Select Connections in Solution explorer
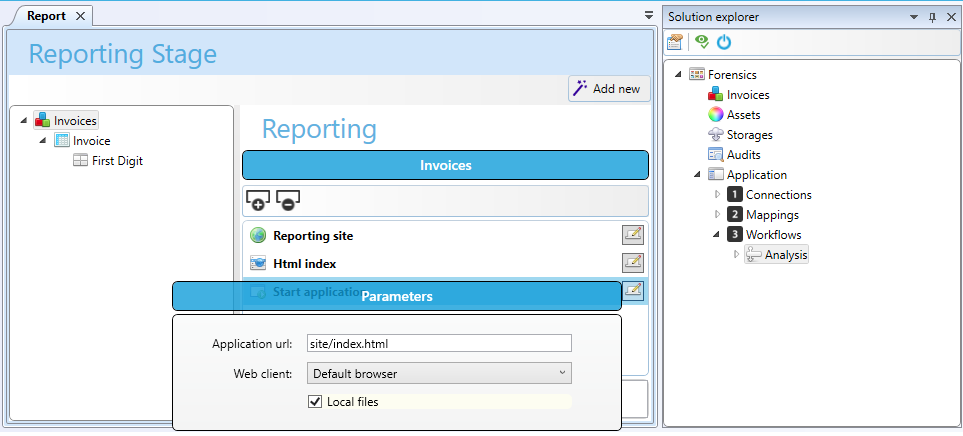 pyautogui.click(x=779, y=195)
